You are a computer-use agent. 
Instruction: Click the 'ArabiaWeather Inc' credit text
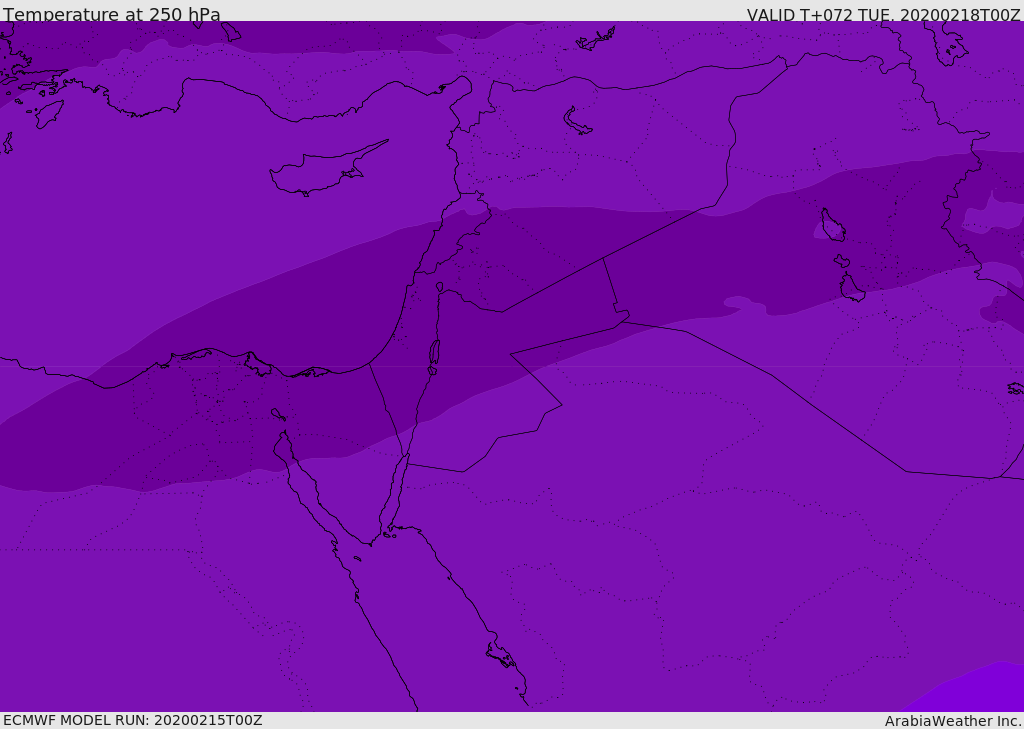953,721
